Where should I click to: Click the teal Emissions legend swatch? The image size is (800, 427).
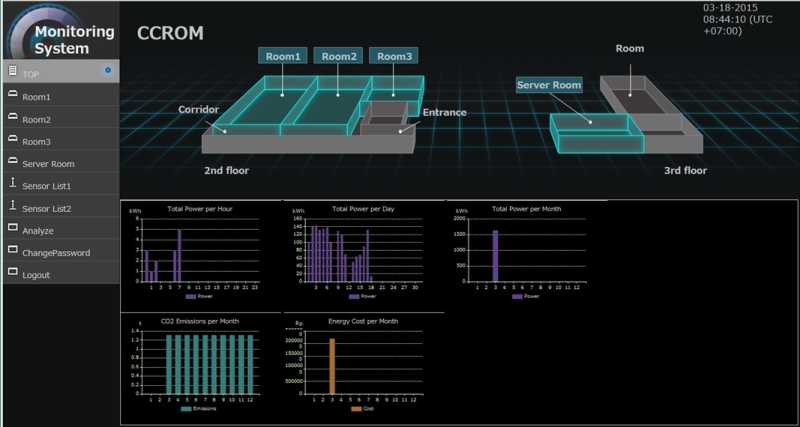pyautogui.click(x=185, y=409)
